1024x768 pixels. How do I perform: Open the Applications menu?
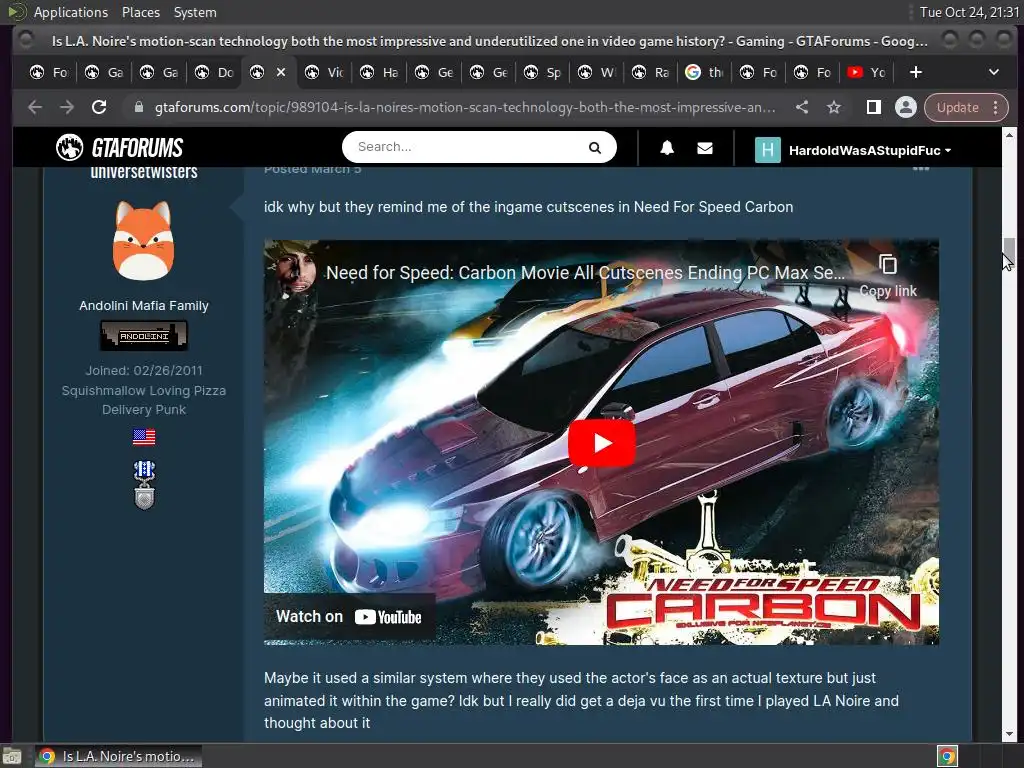71,12
